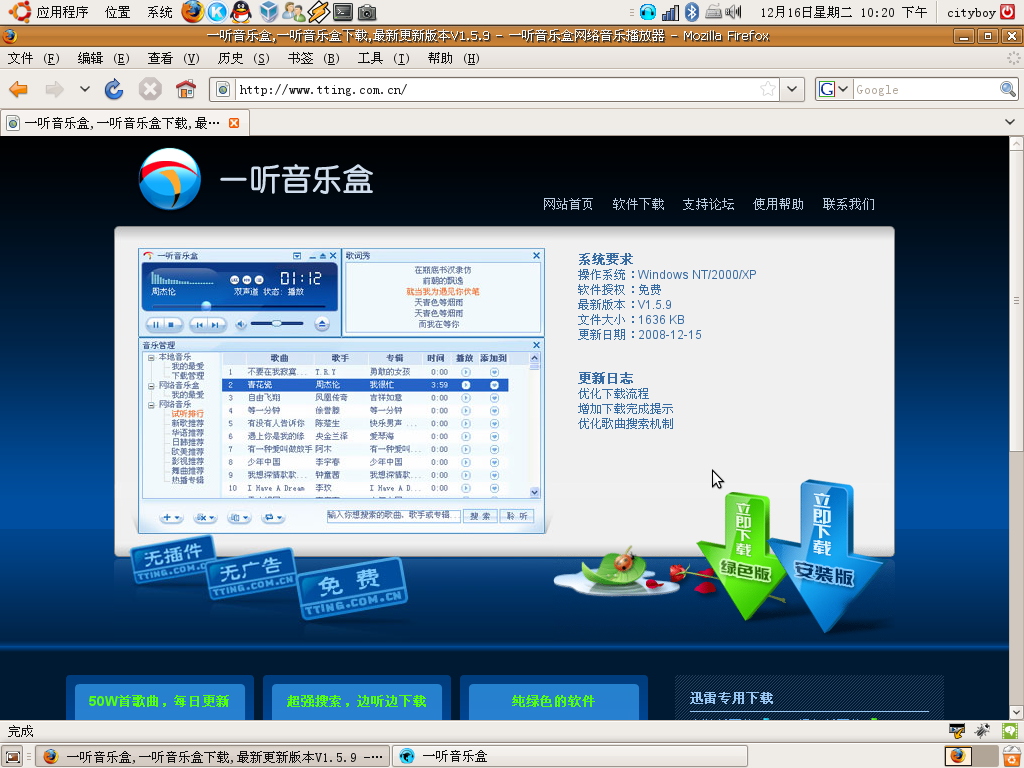Screen dimensions: 1024x768
Task: Click the 一听音乐盒 round logo
Action: [x=170, y=179]
